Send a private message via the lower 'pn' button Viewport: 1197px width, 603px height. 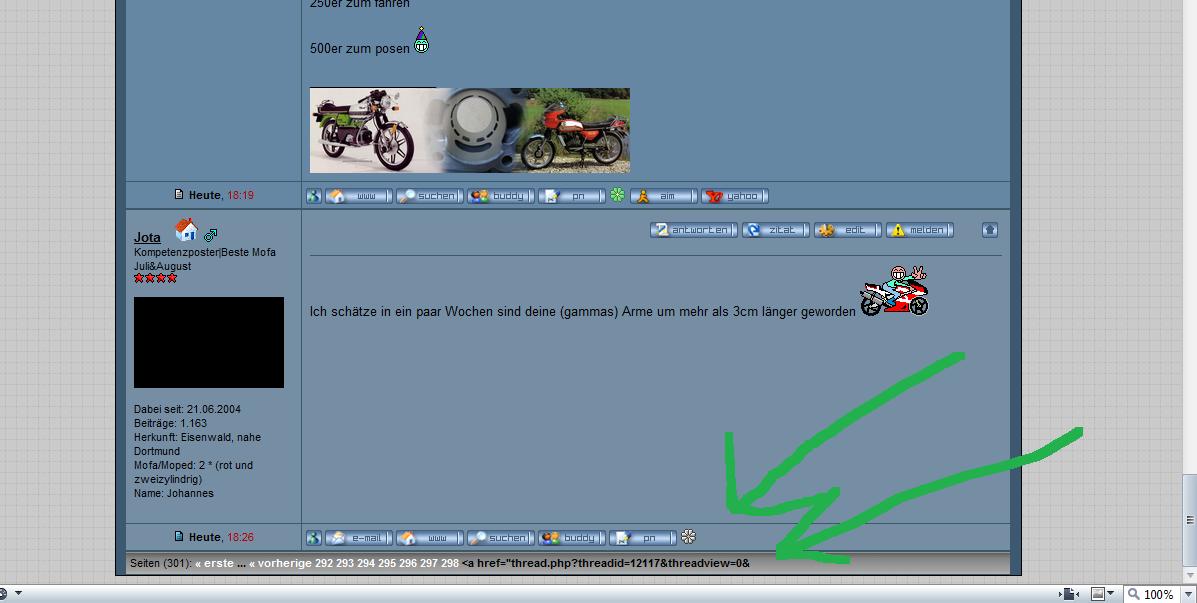pos(642,538)
